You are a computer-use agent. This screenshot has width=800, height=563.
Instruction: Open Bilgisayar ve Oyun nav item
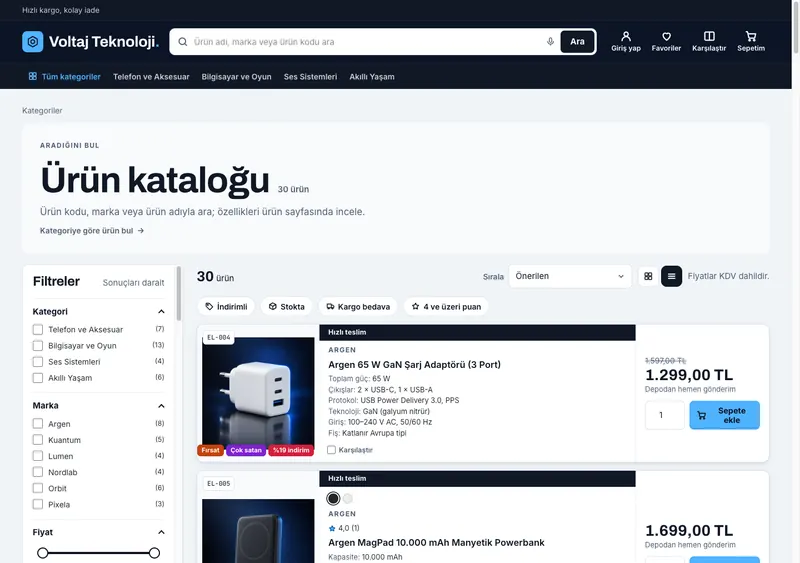click(236, 77)
